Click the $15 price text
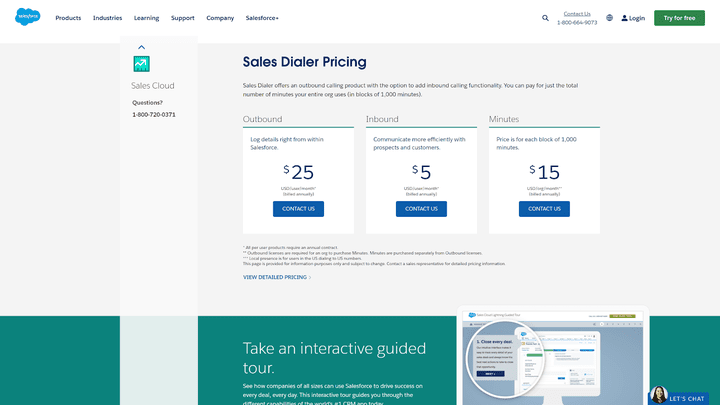This screenshot has width=720, height=405. pos(544,172)
